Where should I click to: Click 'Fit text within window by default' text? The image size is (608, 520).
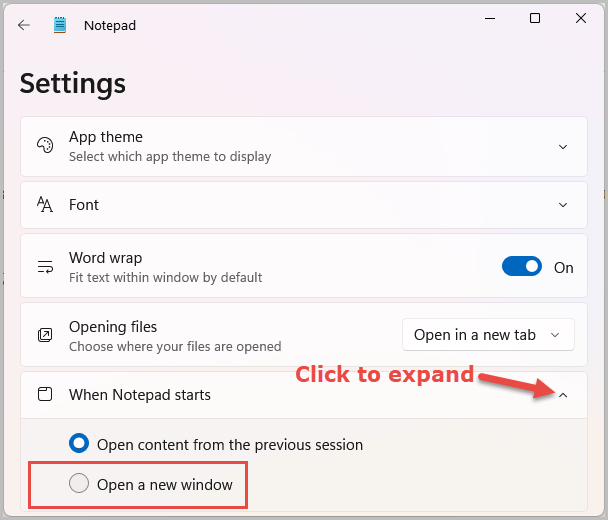(x=166, y=278)
